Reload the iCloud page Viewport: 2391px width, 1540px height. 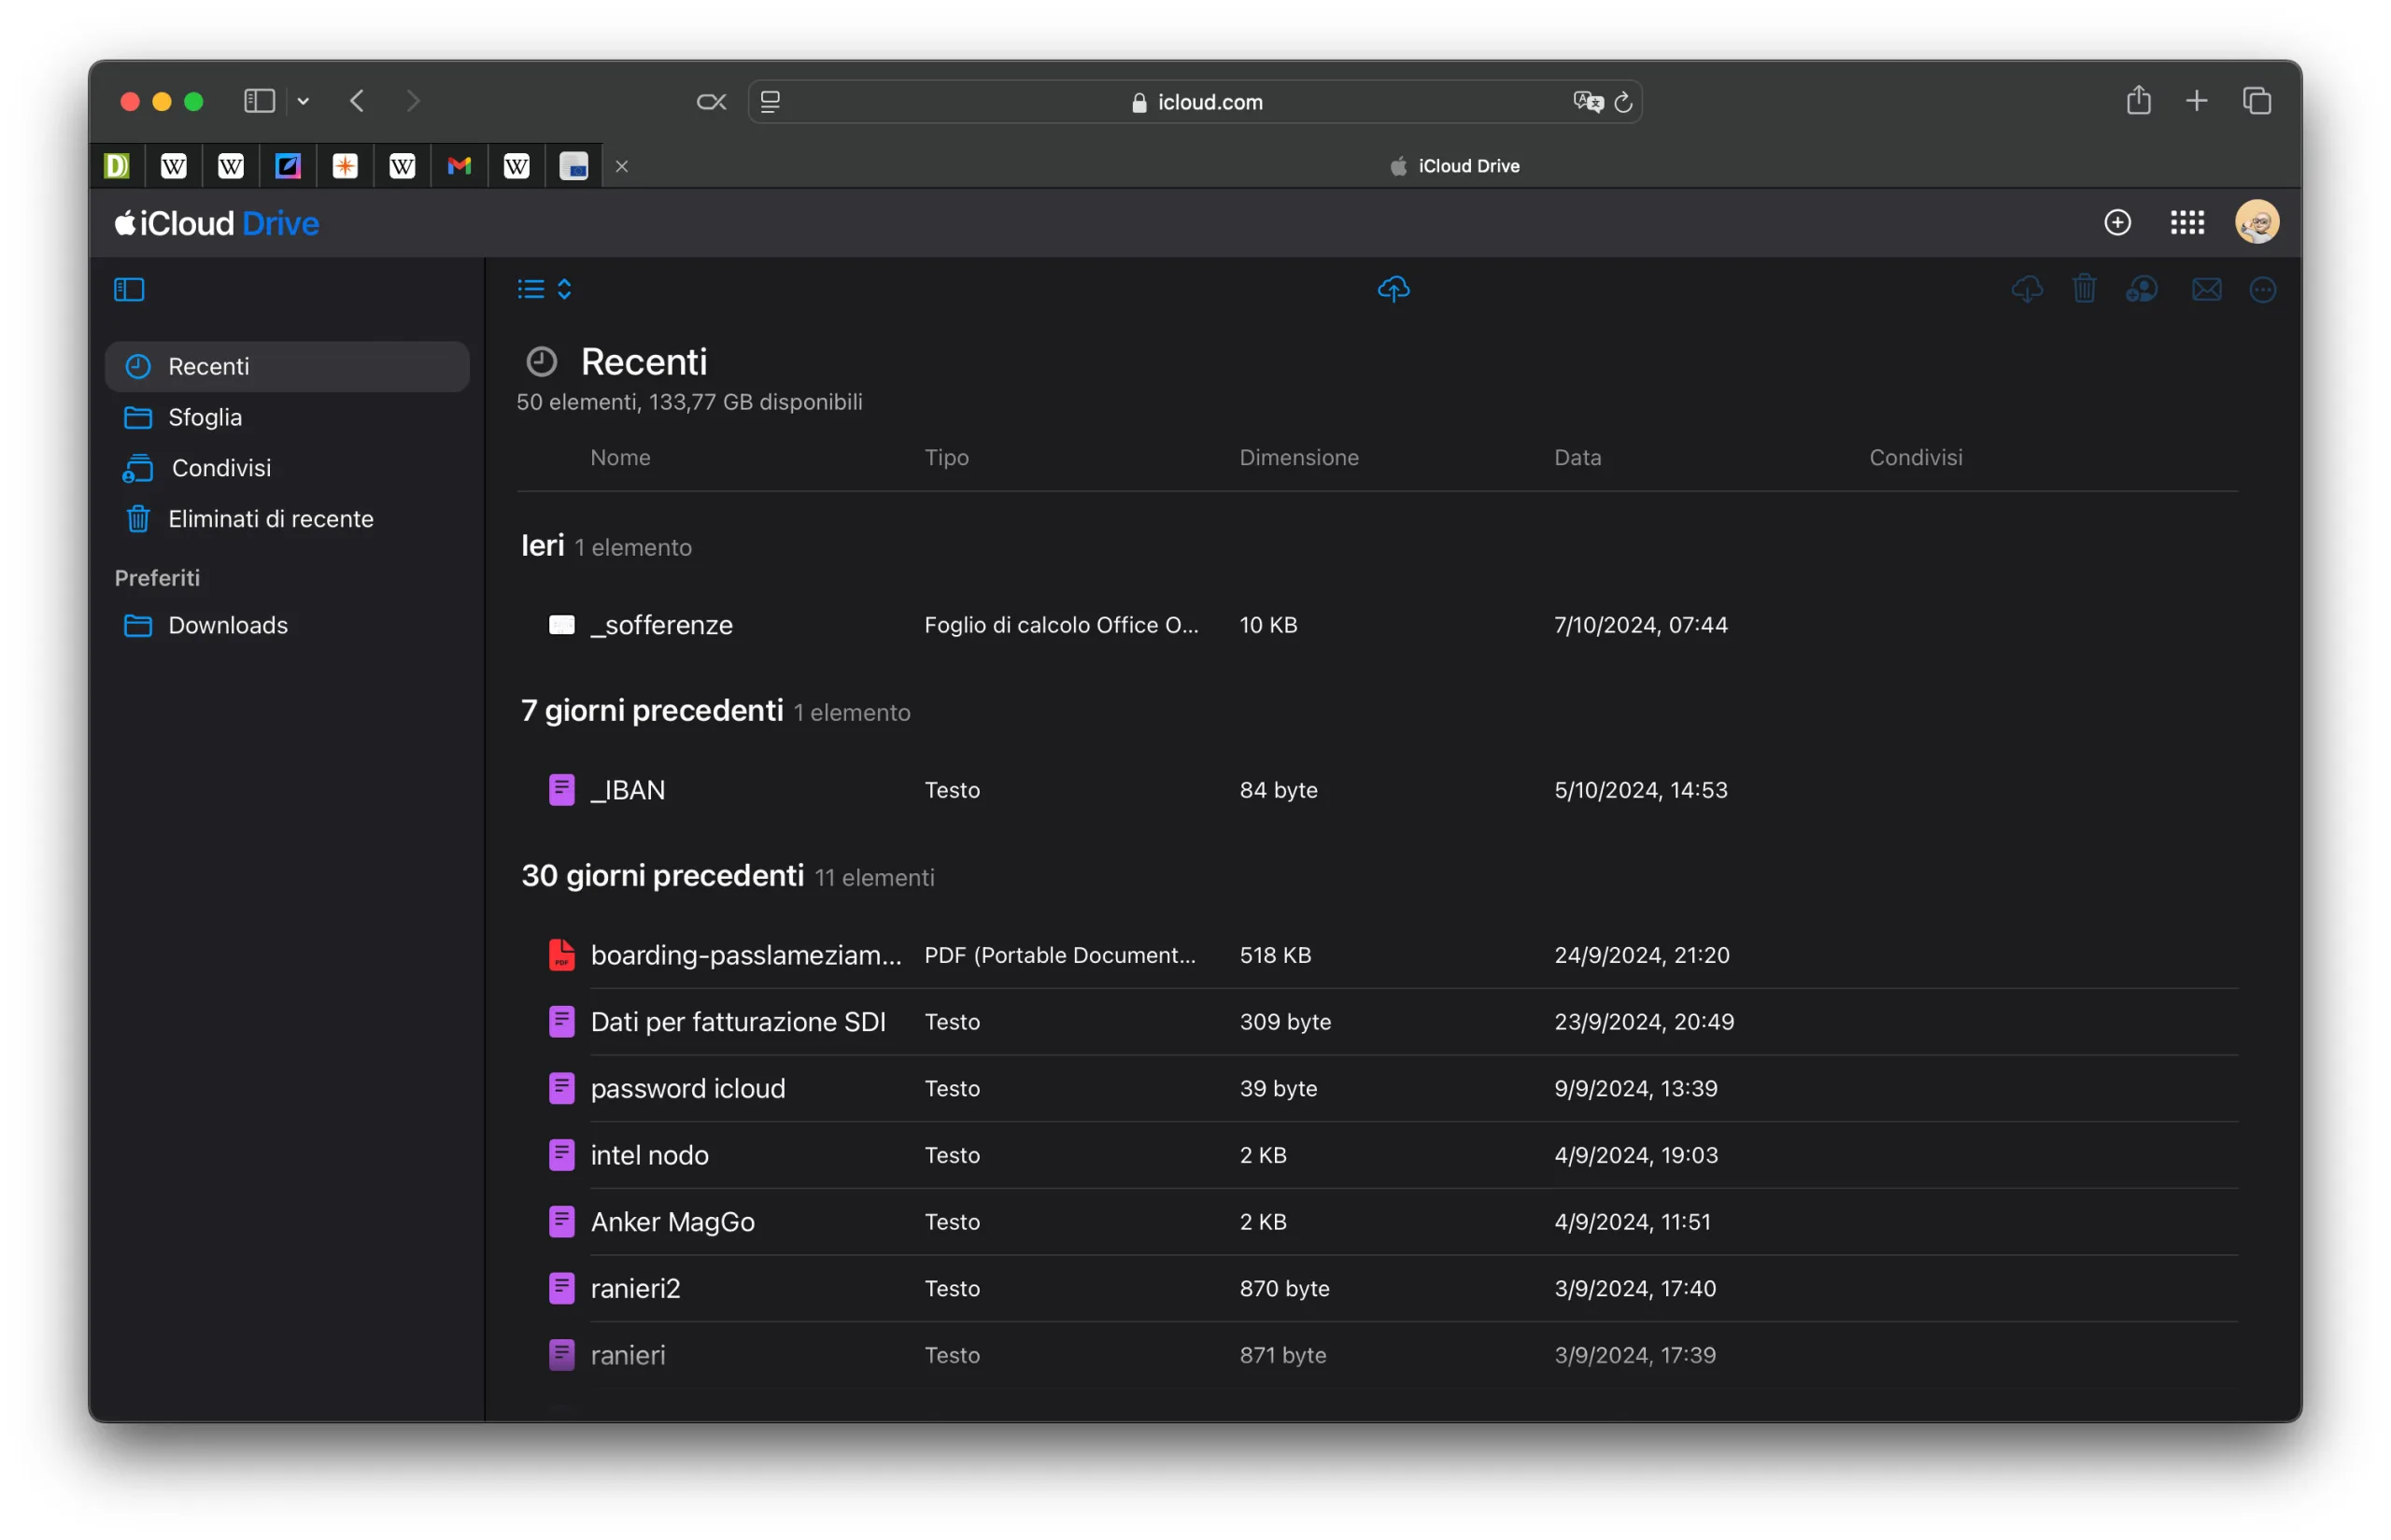click(x=1623, y=102)
